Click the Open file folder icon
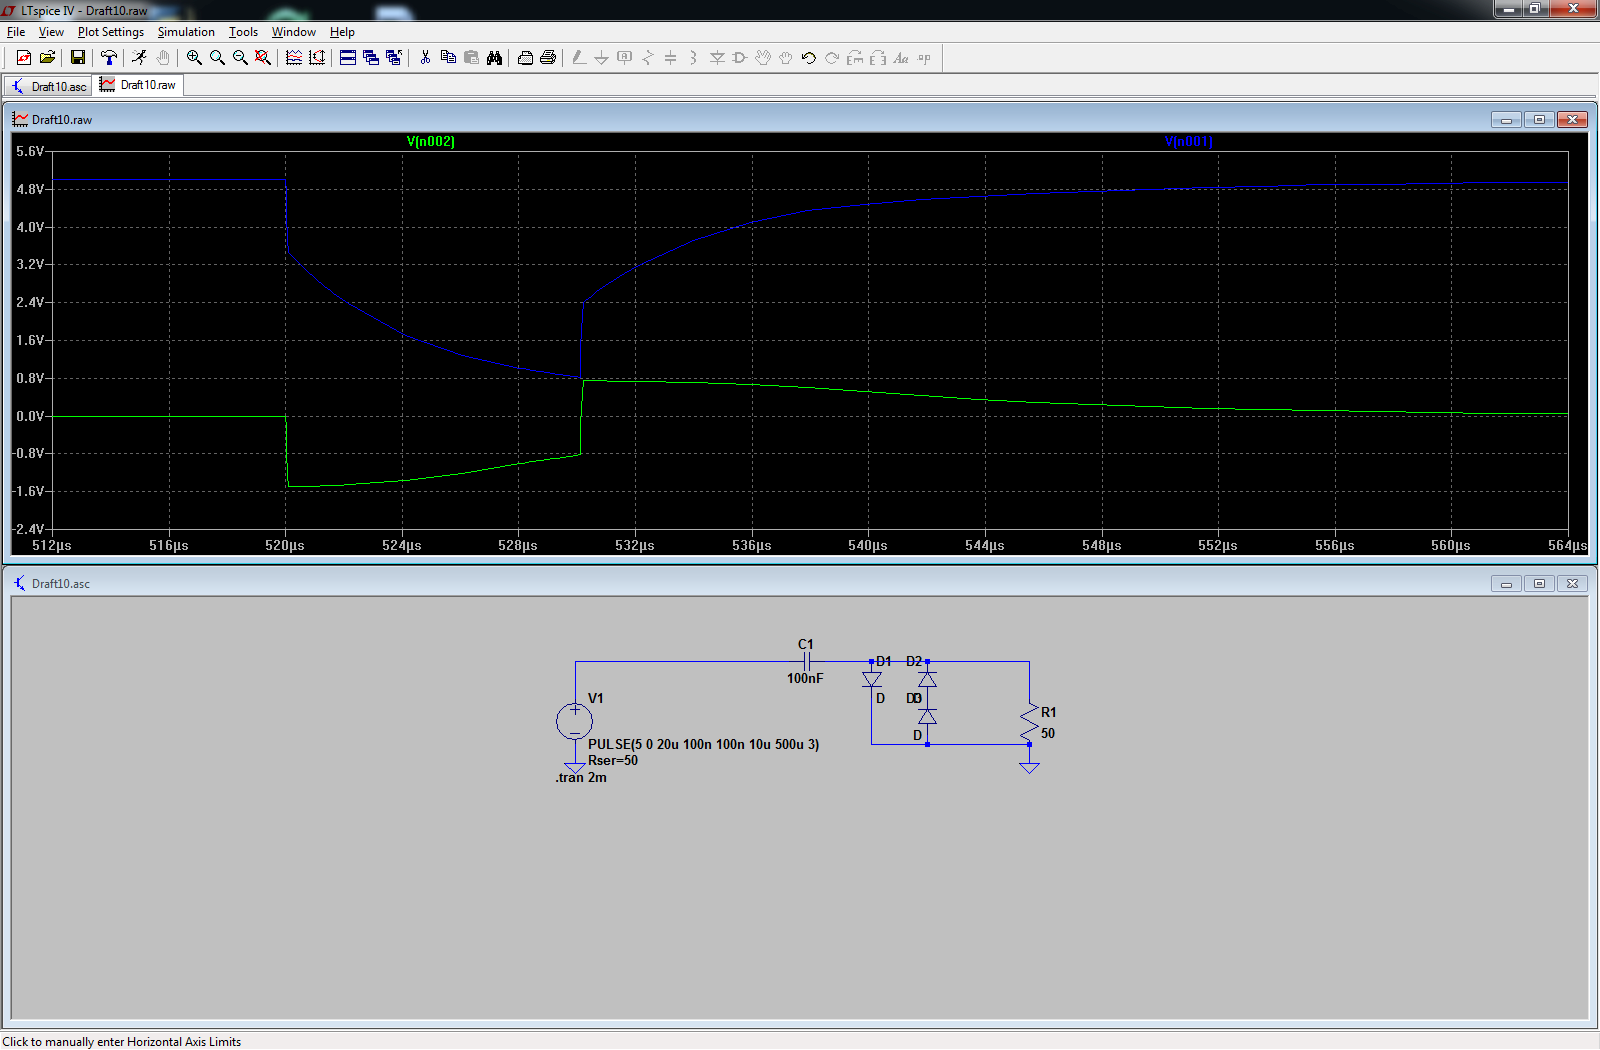 (47, 58)
